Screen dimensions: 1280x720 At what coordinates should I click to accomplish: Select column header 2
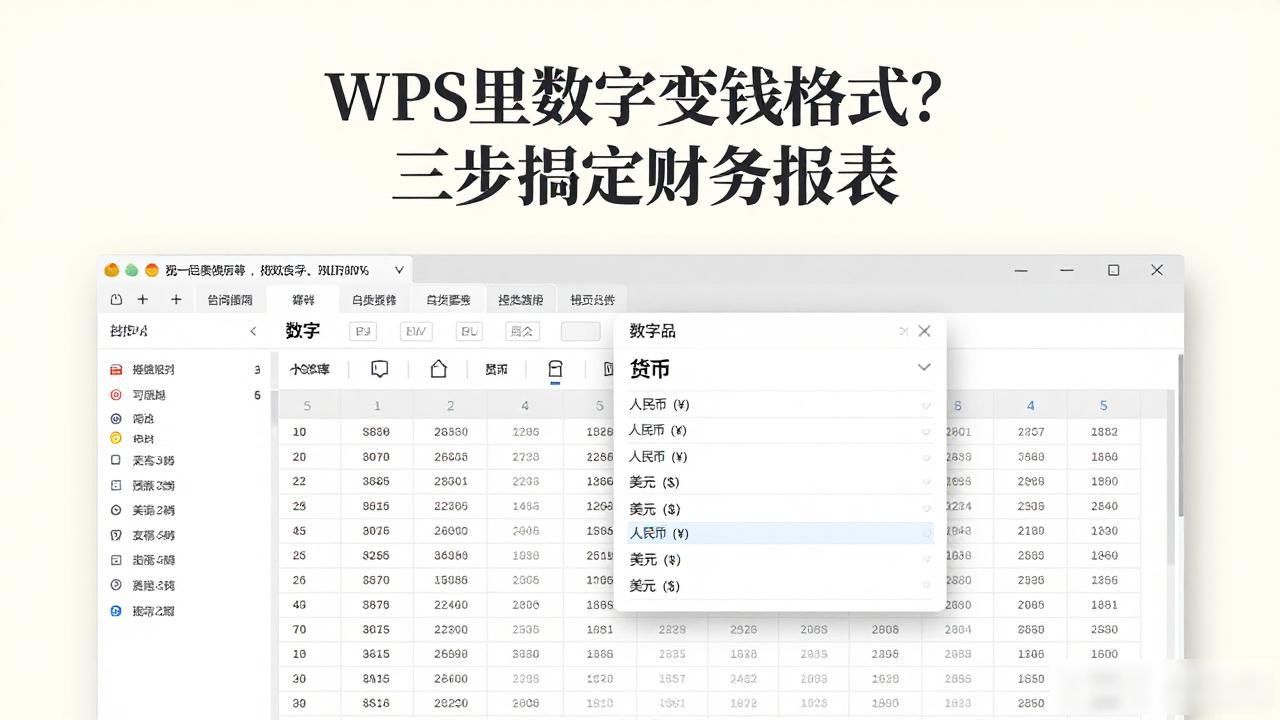(451, 405)
